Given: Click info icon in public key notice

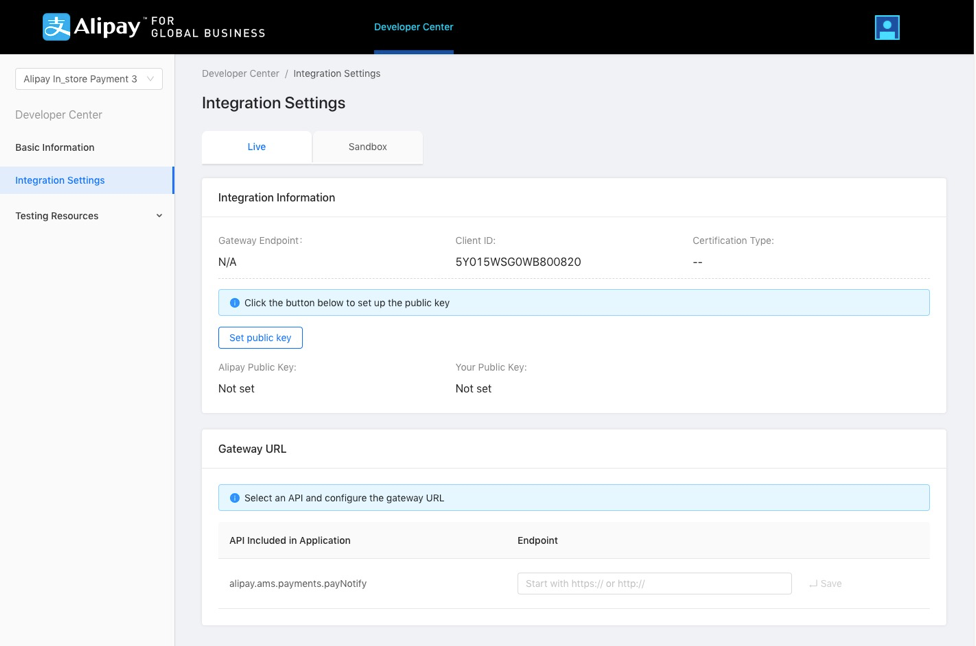Looking at the screenshot, I should pyautogui.click(x=235, y=303).
